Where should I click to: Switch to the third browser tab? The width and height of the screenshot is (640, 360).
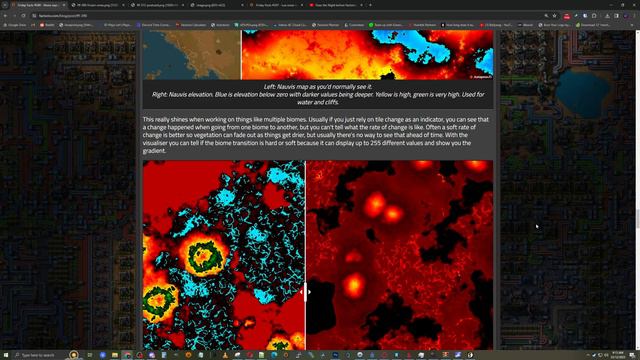pos(157,5)
